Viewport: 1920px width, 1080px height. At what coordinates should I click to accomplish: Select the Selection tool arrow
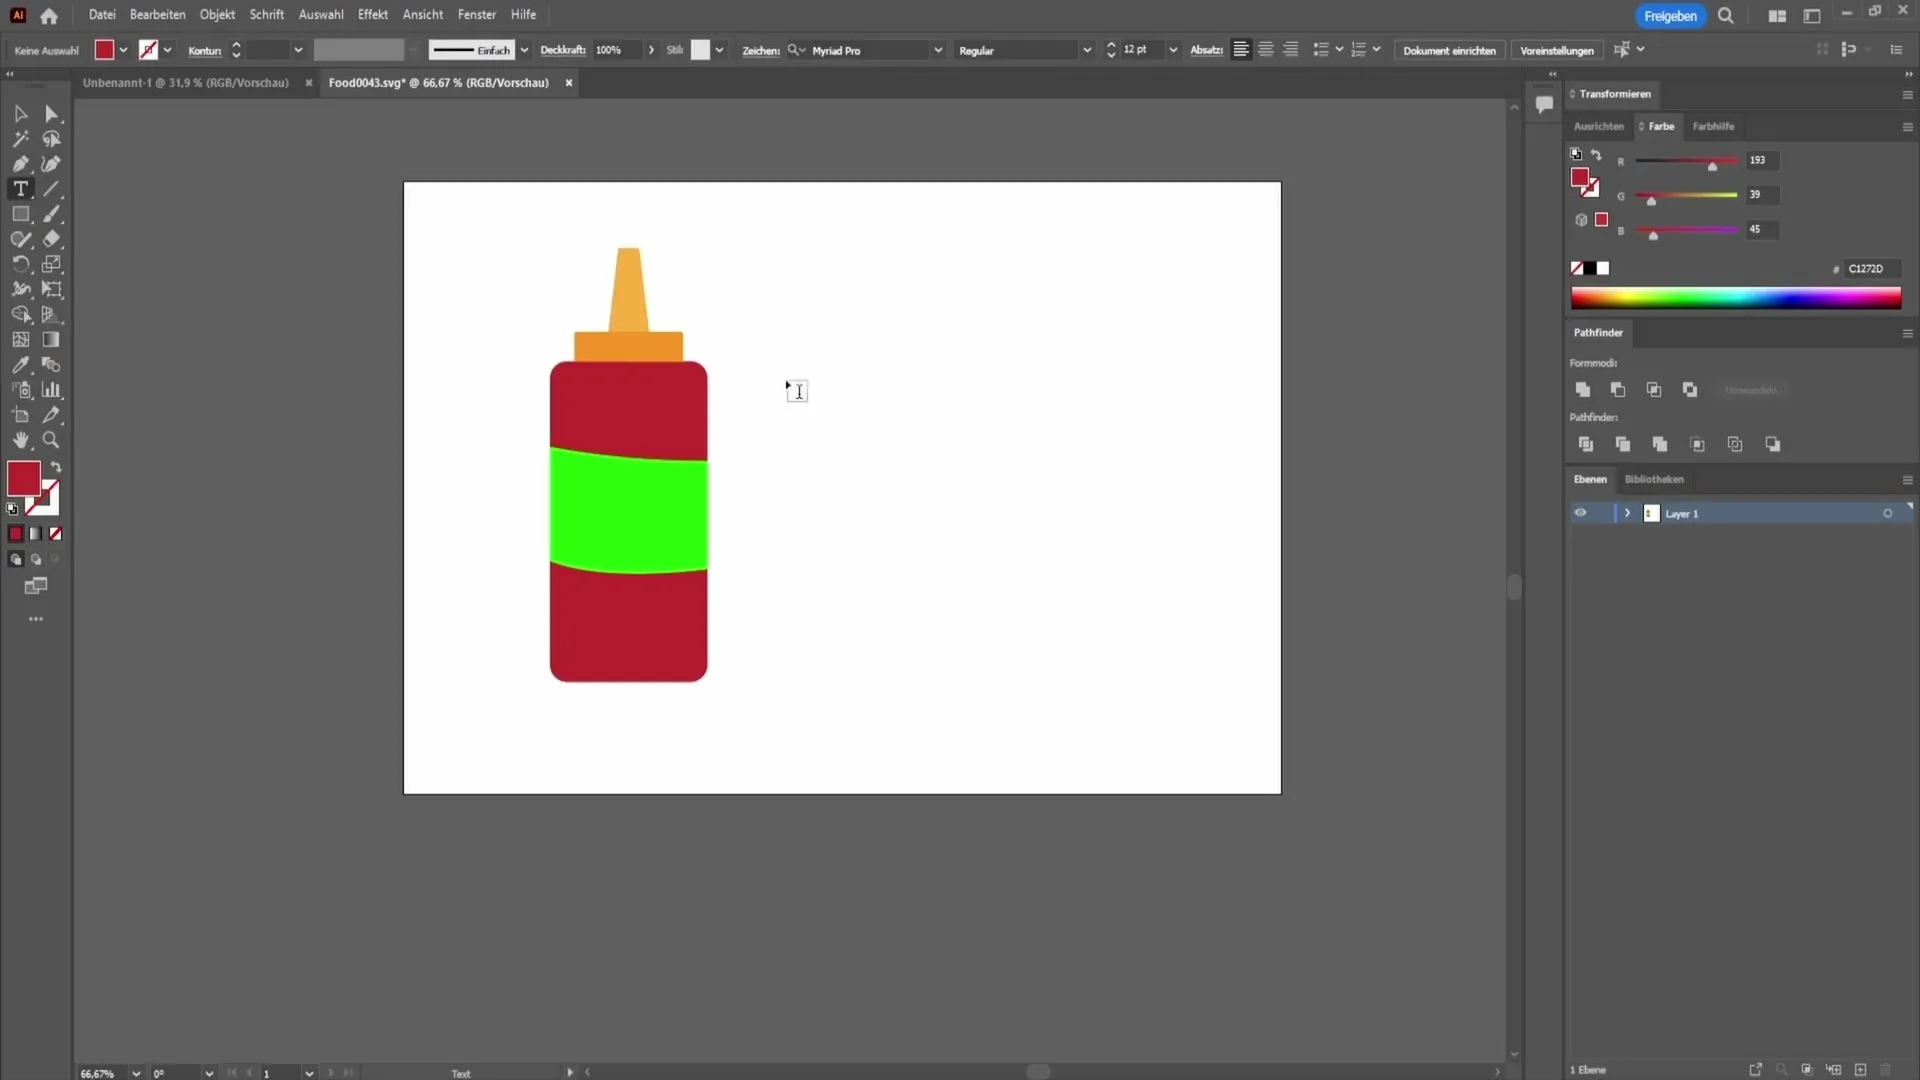[x=20, y=114]
